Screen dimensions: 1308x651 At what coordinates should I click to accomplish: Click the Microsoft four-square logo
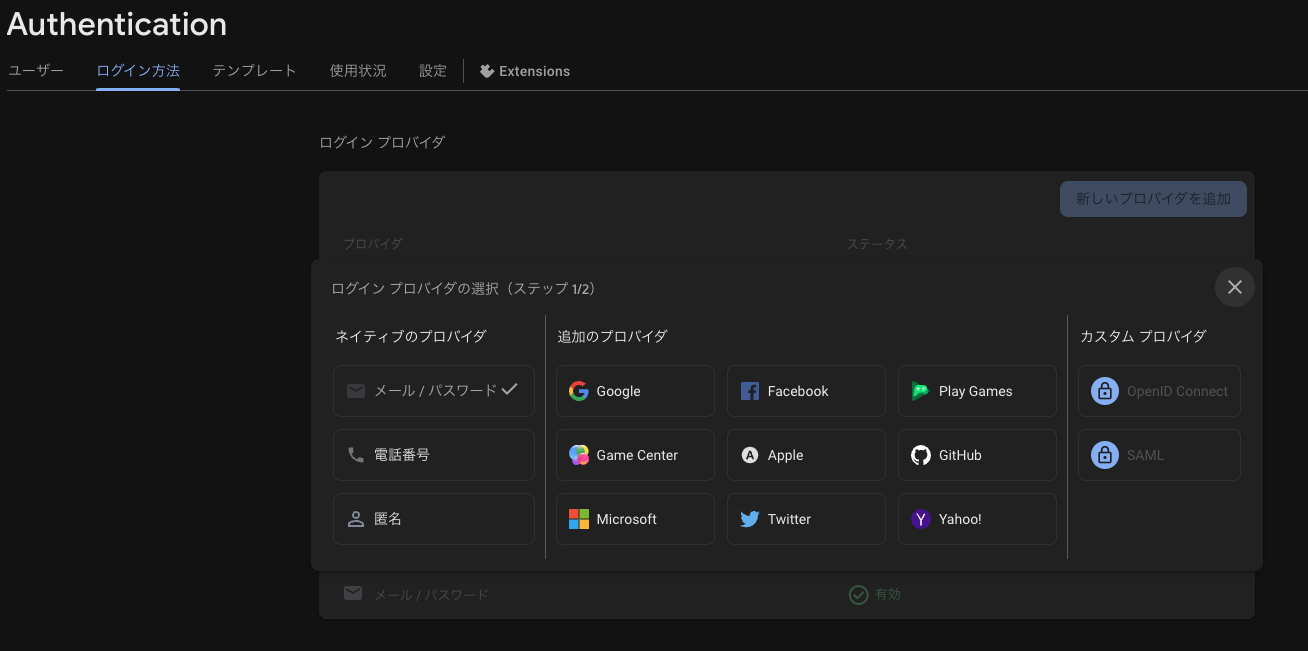point(579,519)
